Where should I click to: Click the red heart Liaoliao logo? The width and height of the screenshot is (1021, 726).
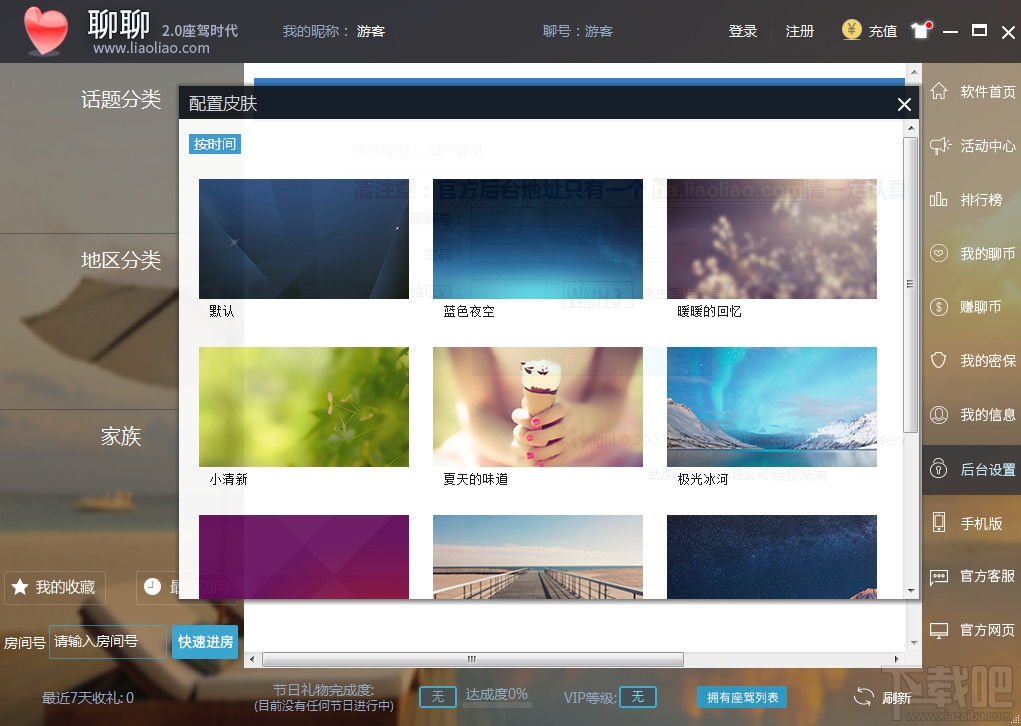pyautogui.click(x=46, y=31)
